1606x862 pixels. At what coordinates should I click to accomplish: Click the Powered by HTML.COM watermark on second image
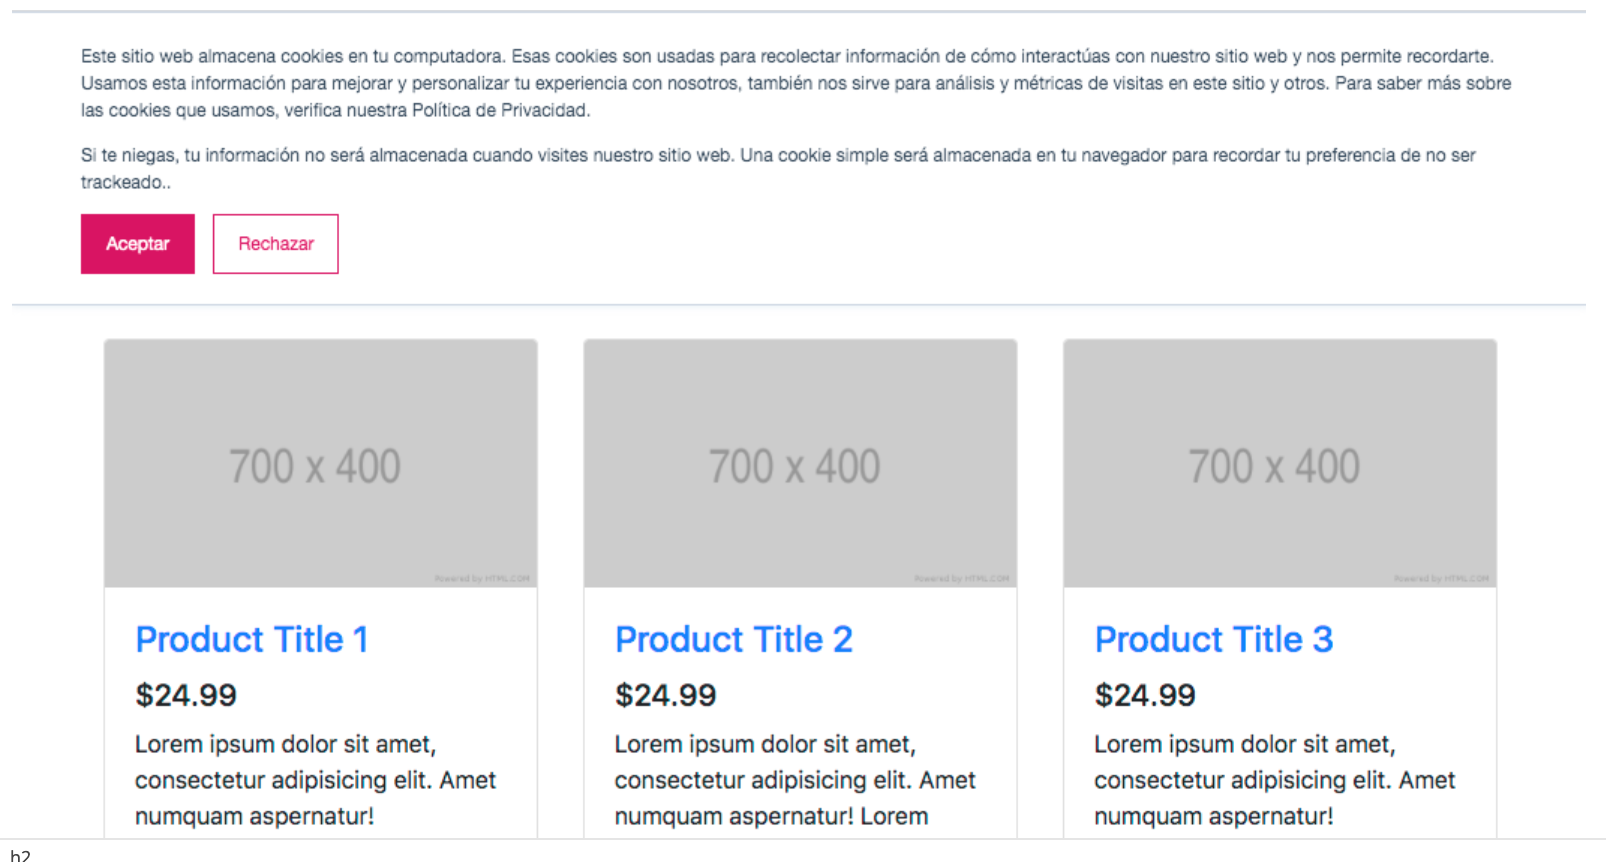962,579
